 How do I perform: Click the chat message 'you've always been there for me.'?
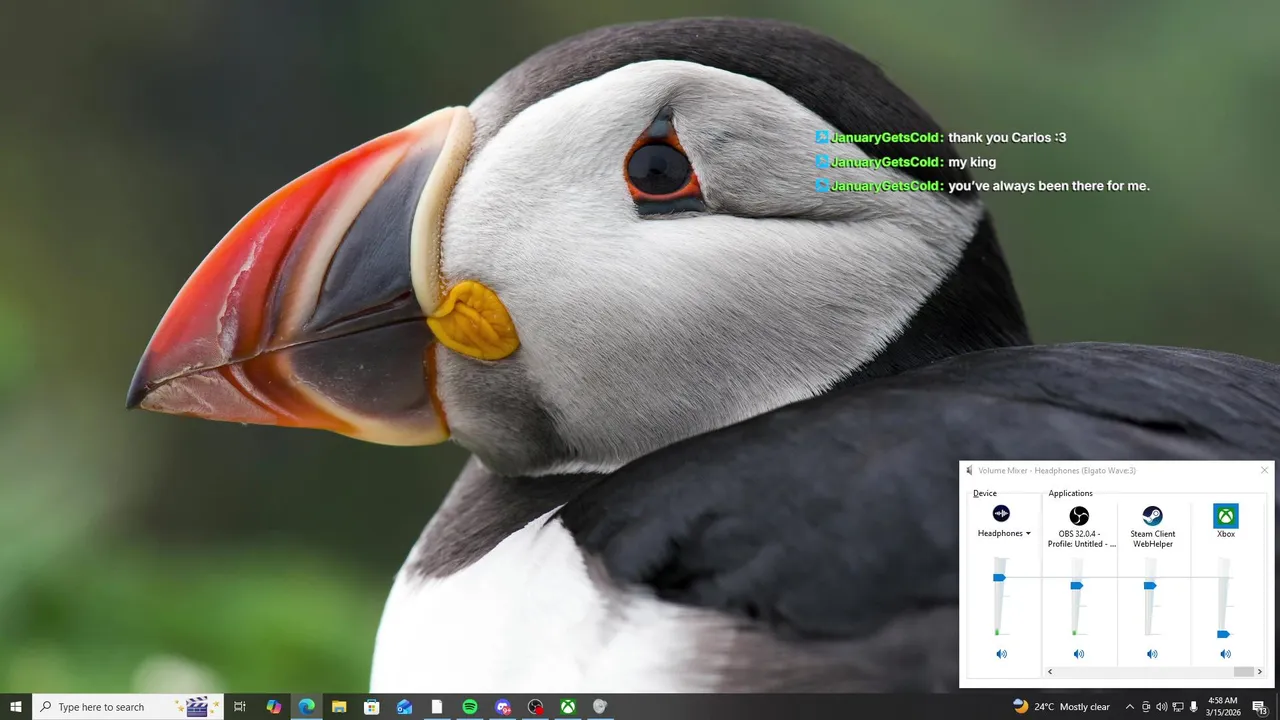[1049, 186]
